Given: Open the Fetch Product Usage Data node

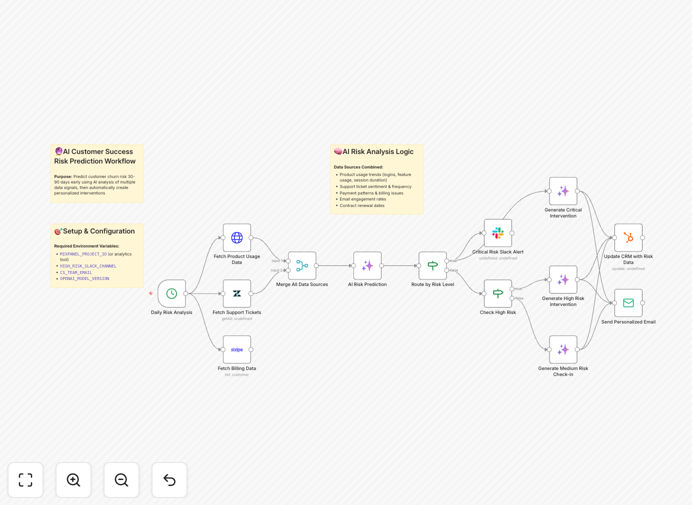Looking at the screenshot, I should coord(237,237).
